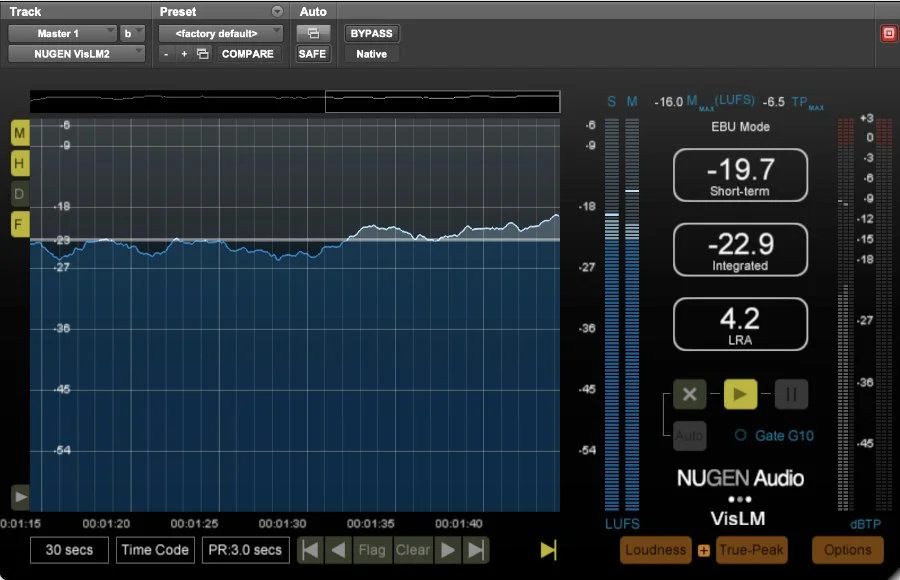This screenshot has height=580, width=900.
Task: Open the Options tab
Action: pyautogui.click(x=848, y=550)
